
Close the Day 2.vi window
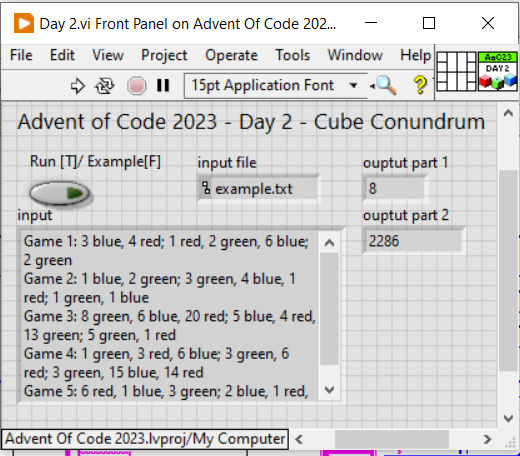488,23
